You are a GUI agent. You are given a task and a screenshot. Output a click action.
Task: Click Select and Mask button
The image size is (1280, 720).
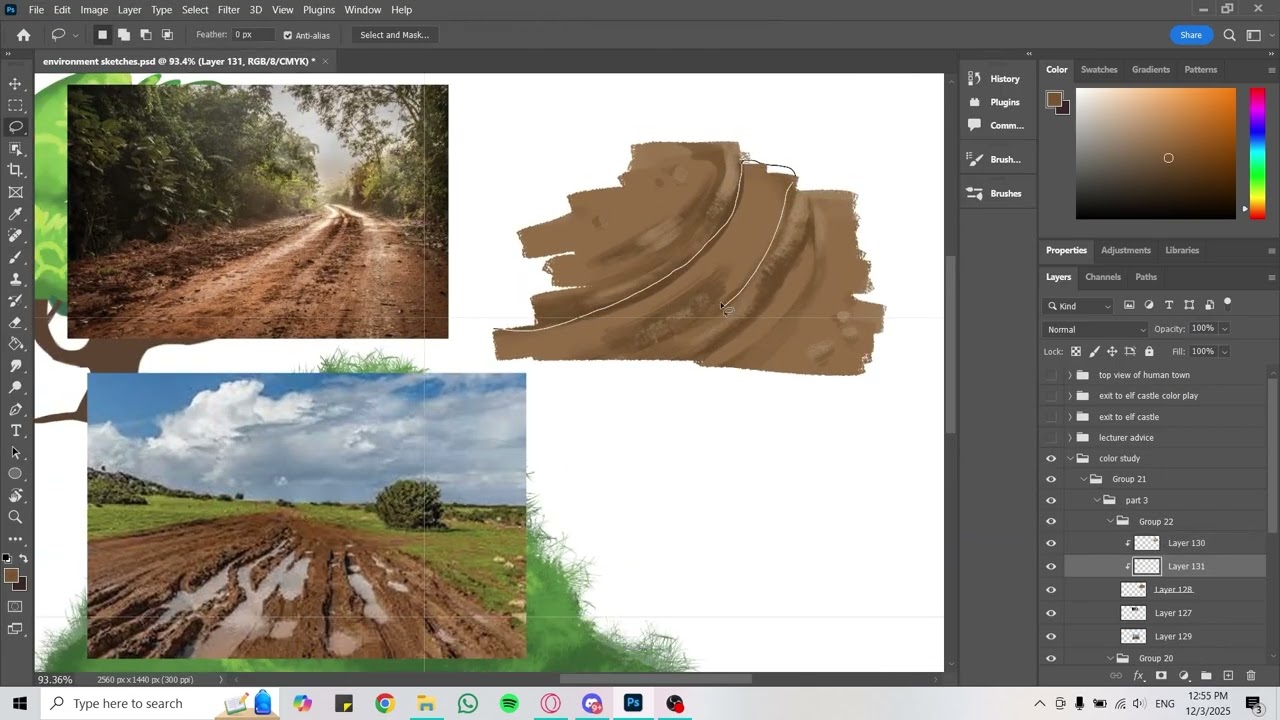pos(394,35)
